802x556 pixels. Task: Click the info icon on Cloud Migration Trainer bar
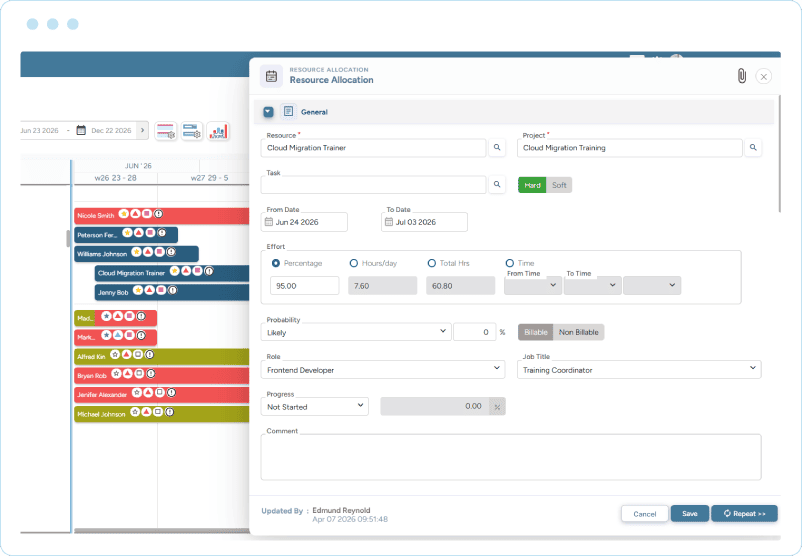pyautogui.click(x=209, y=271)
